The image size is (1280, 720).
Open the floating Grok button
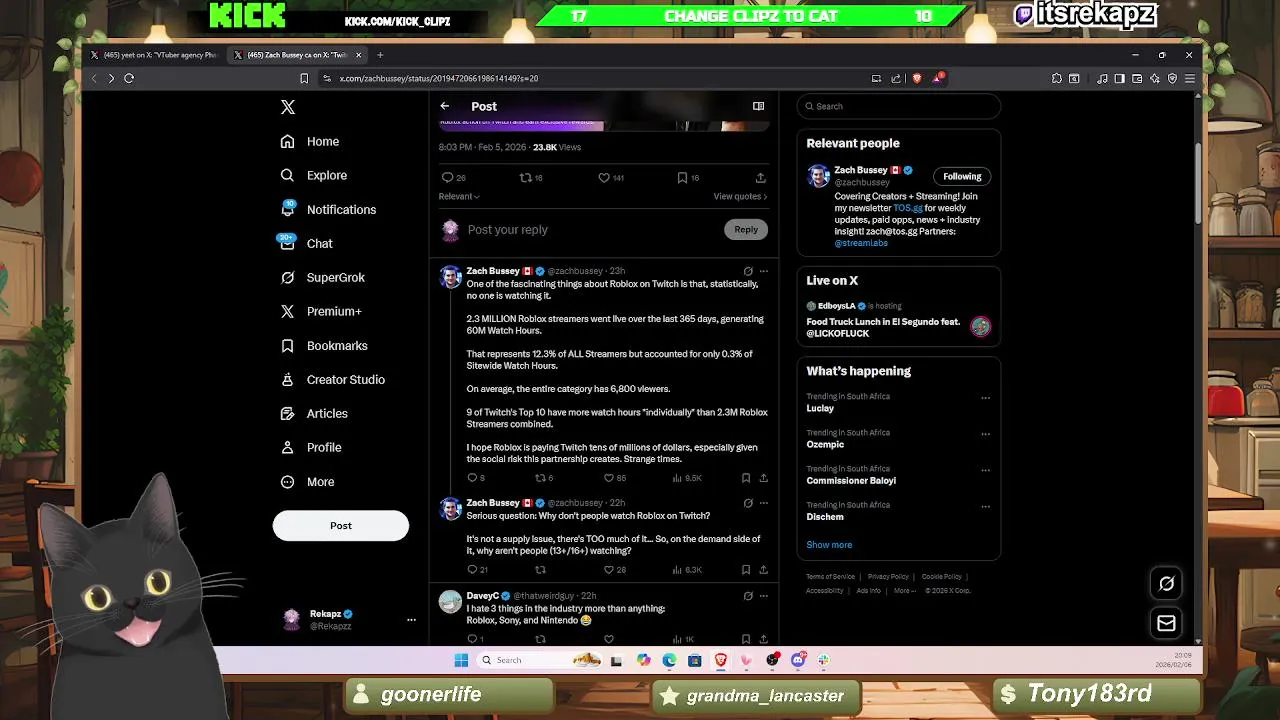click(x=1166, y=584)
